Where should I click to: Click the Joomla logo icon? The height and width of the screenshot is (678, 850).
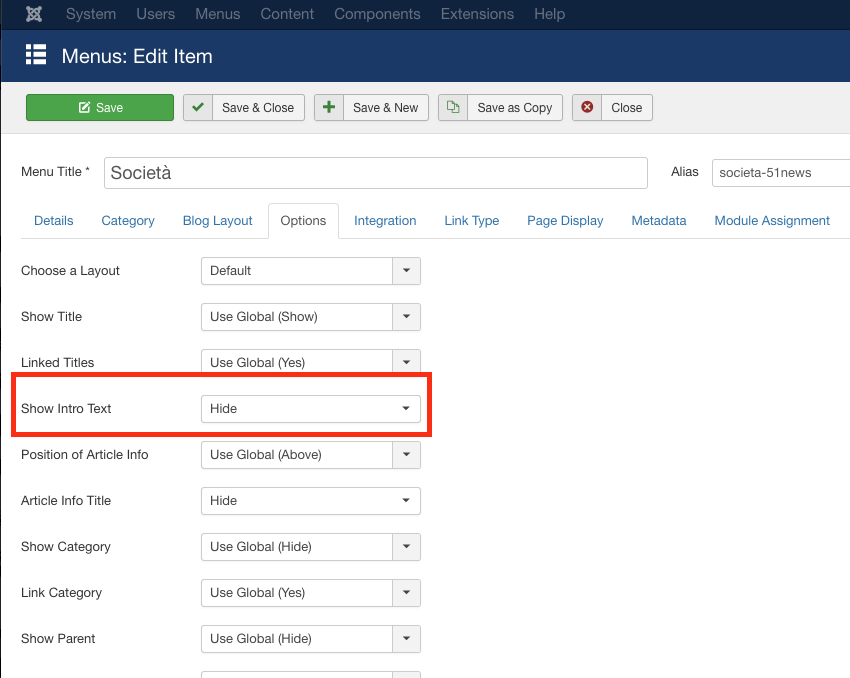[x=33, y=14]
